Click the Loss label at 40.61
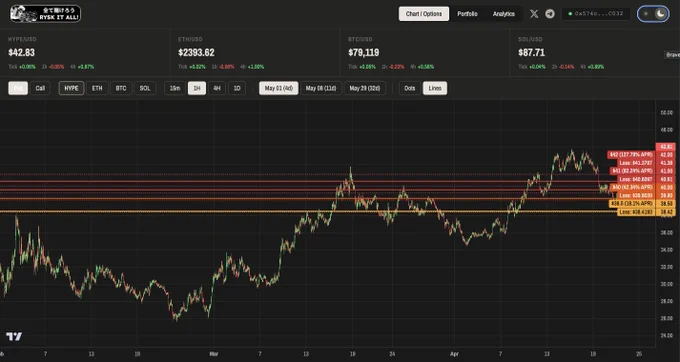The image size is (680, 362). tap(636, 179)
